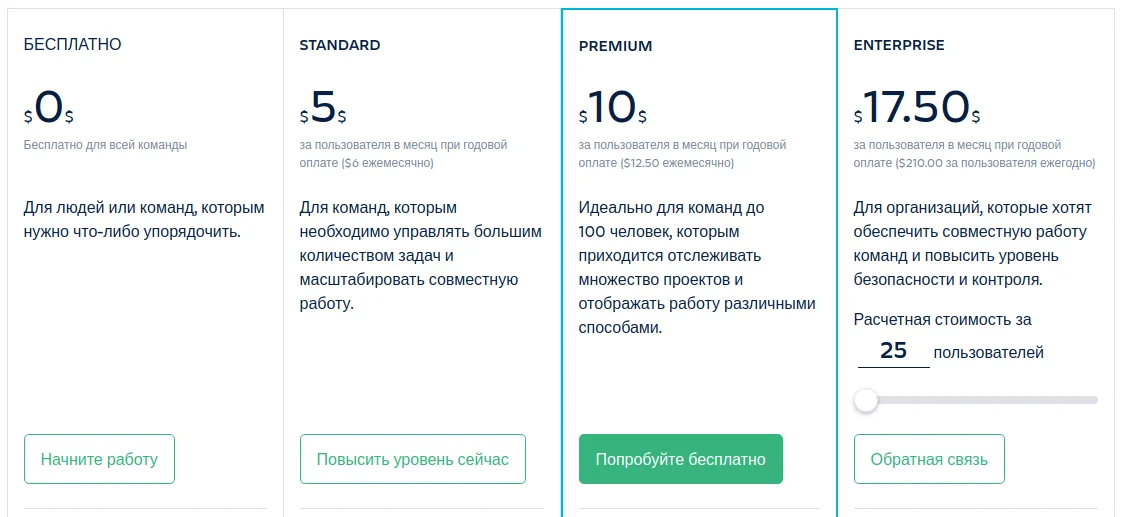Image resolution: width=1122 pixels, height=517 pixels.
Task: Open Обратная связь for Enterprise plan
Action: (x=929, y=459)
